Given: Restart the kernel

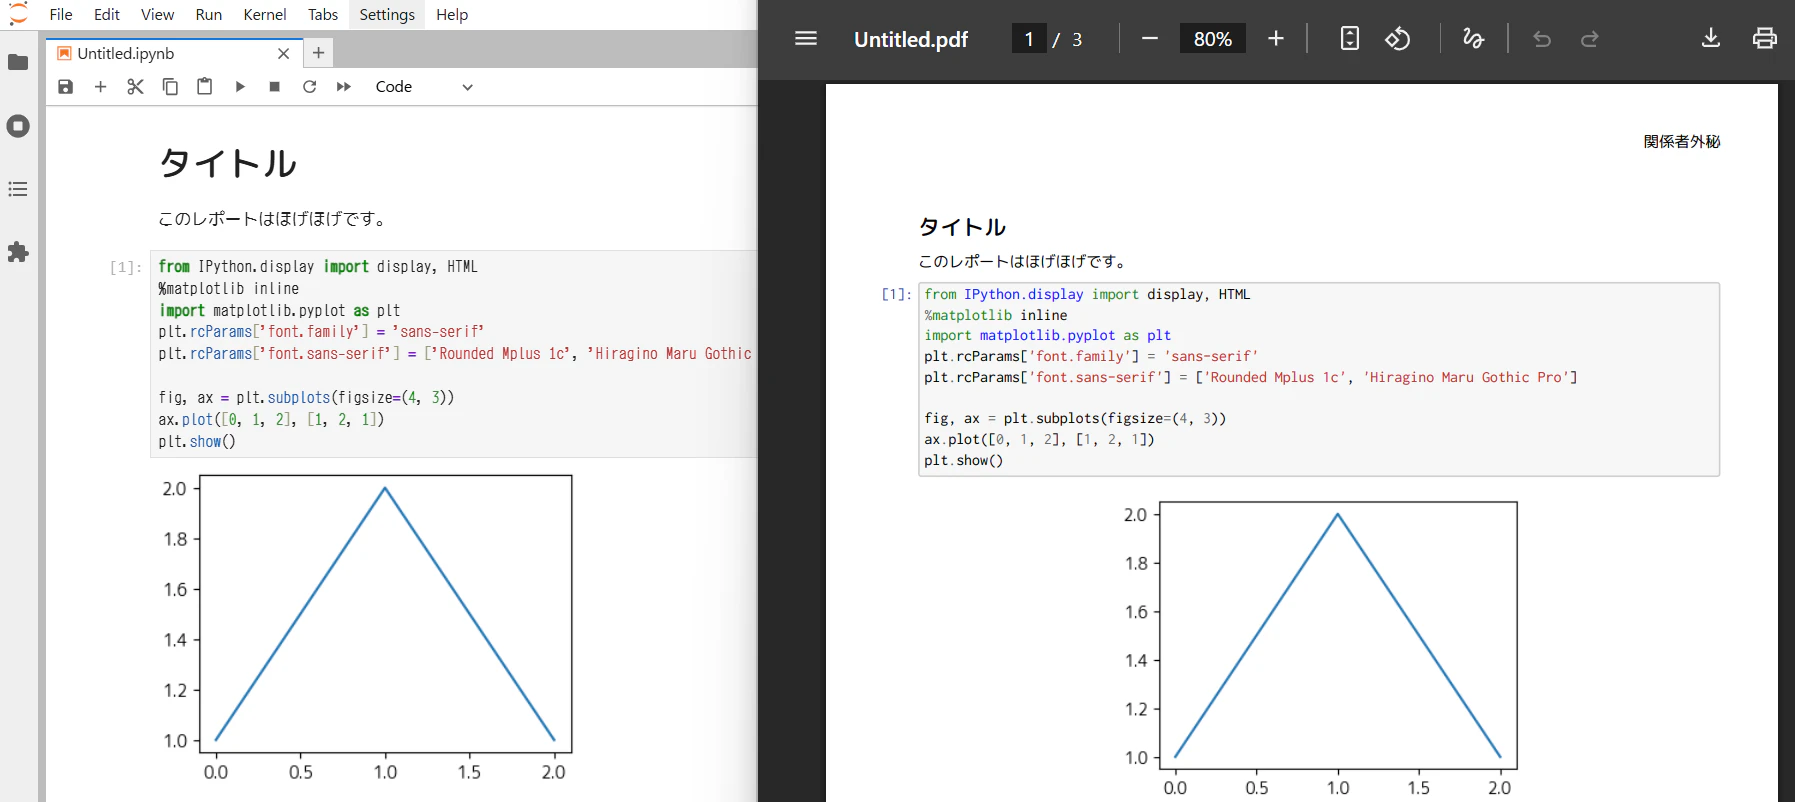Looking at the screenshot, I should click(310, 87).
